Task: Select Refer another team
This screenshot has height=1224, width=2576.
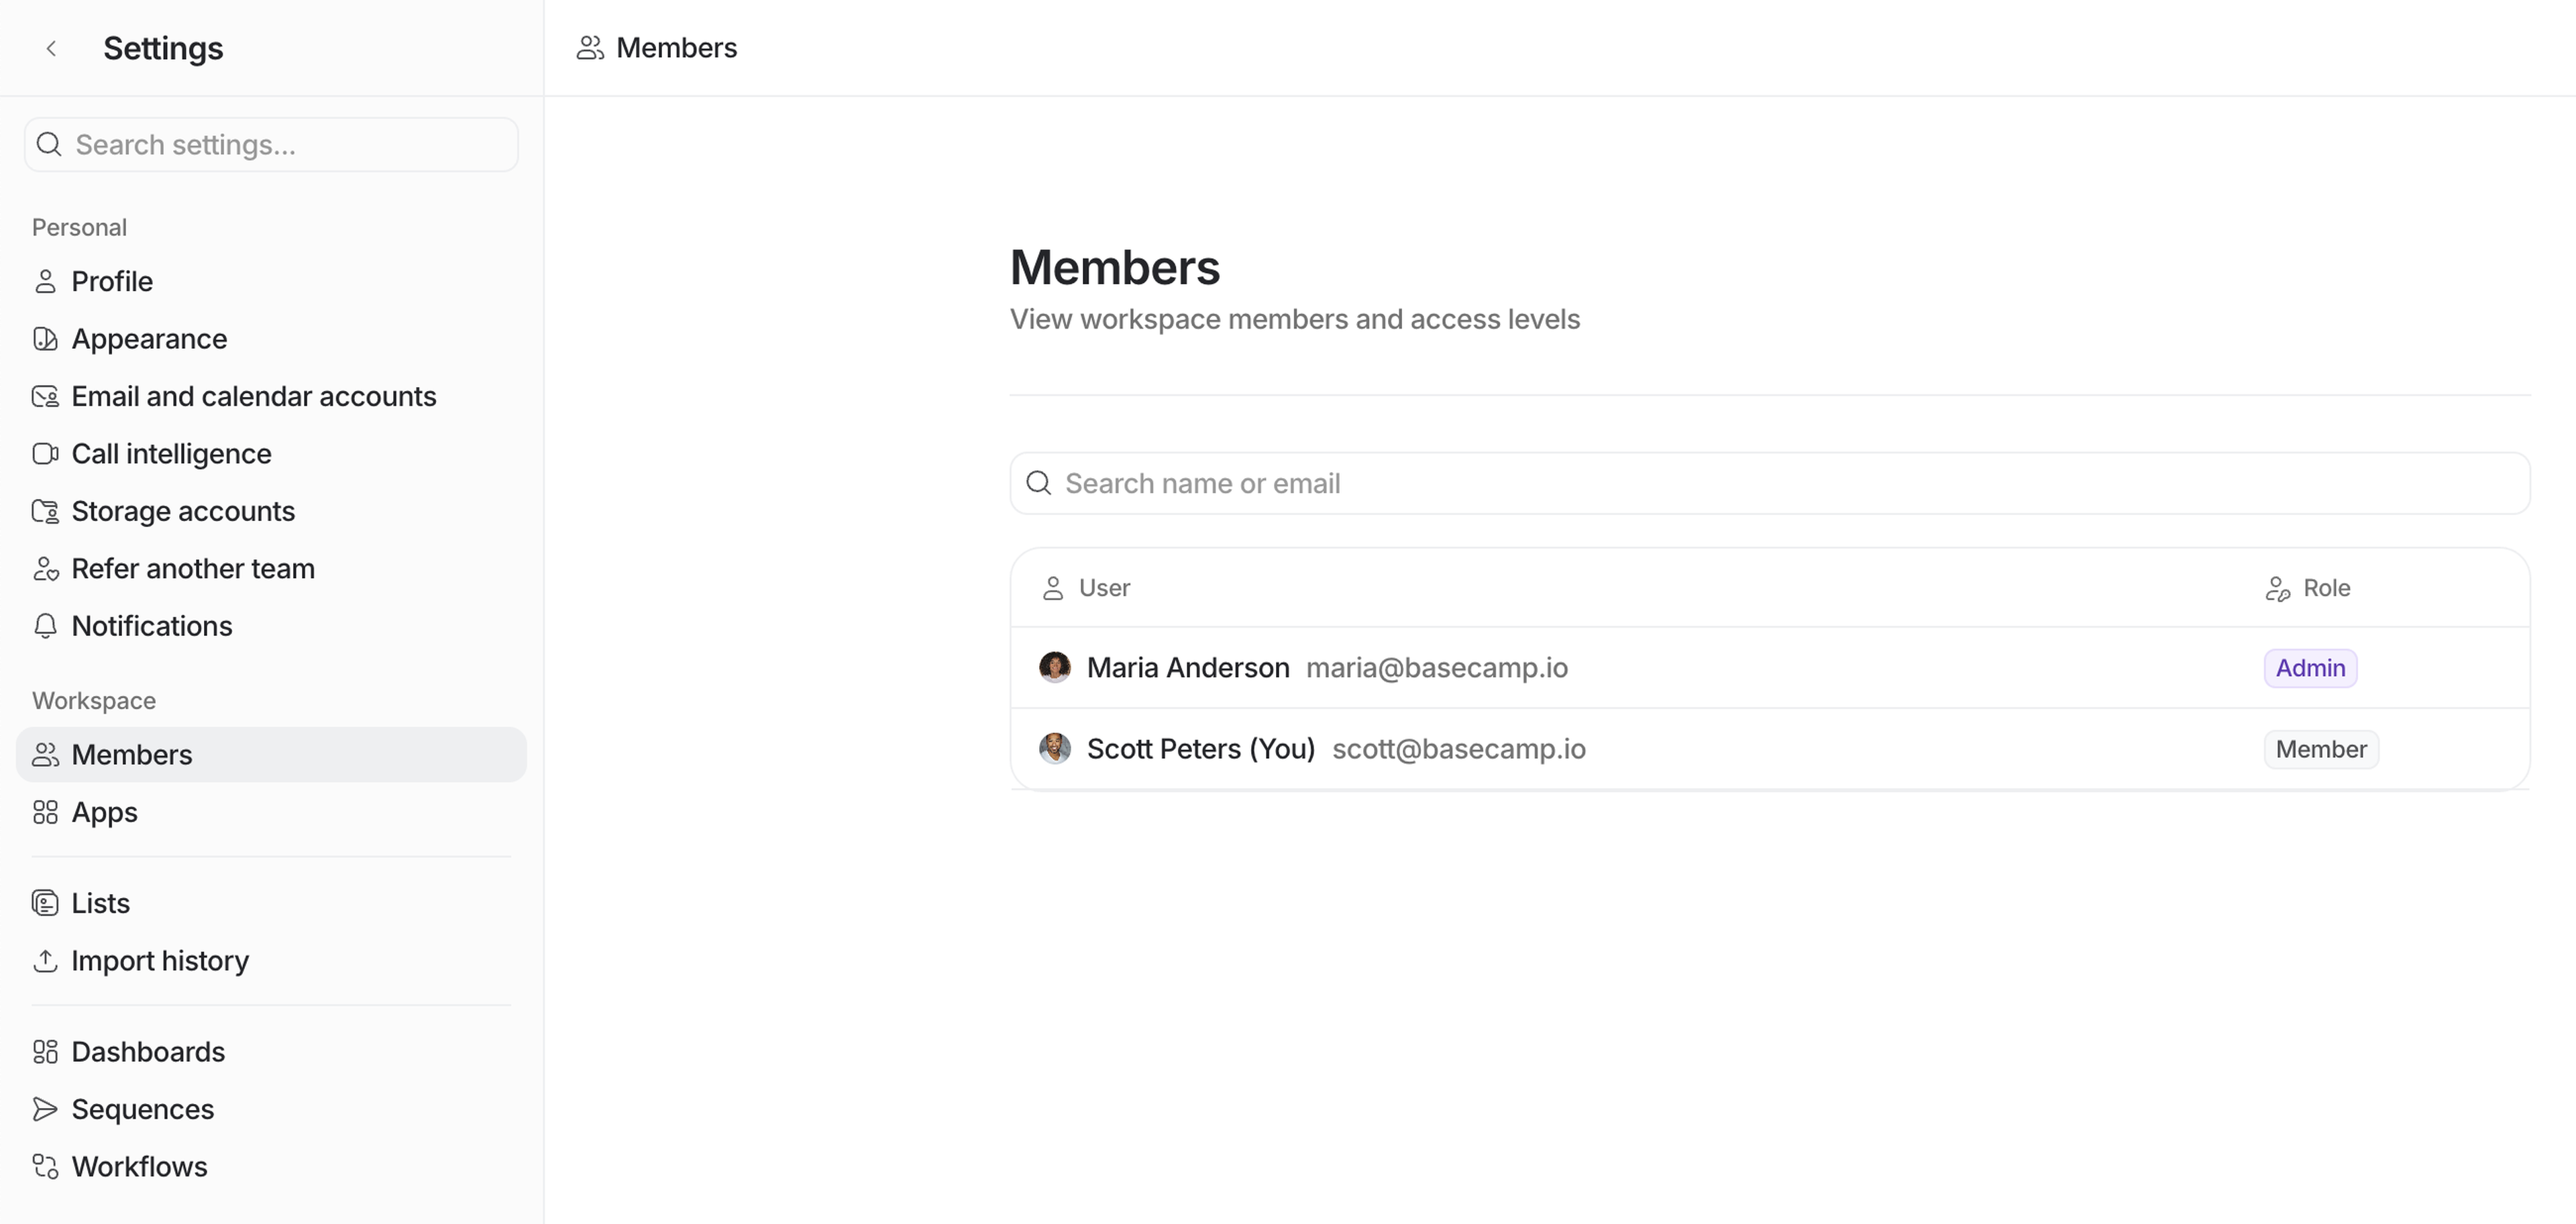Action: (x=193, y=569)
